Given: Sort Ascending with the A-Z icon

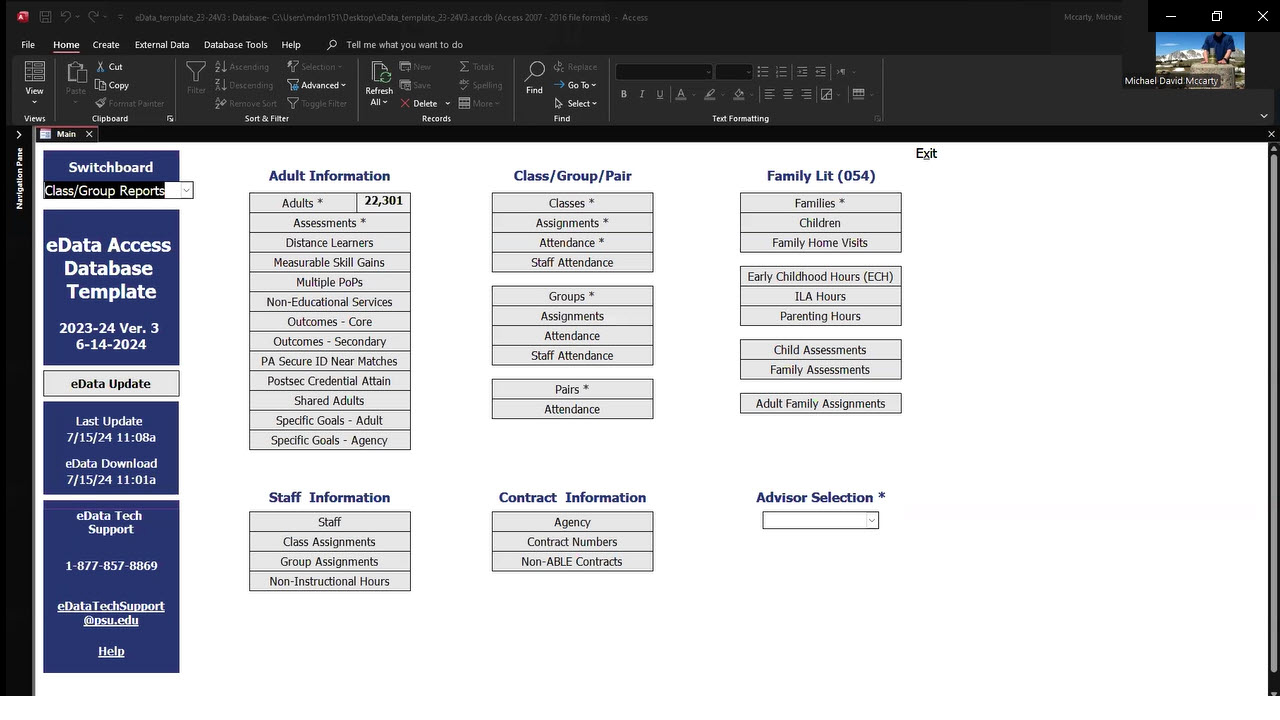Looking at the screenshot, I should 221,67.
